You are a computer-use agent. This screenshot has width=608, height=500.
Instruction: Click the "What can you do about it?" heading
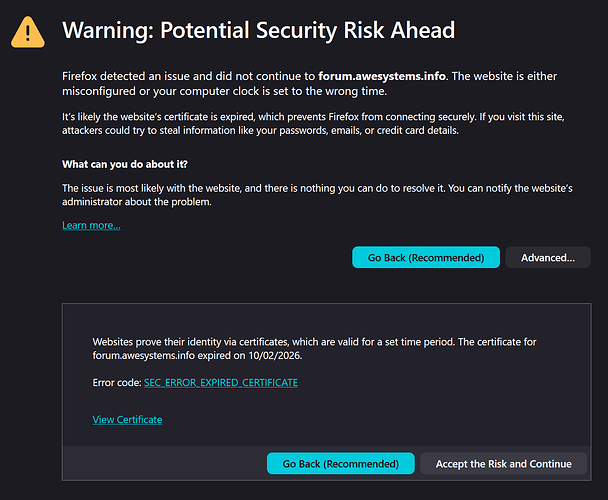125,163
